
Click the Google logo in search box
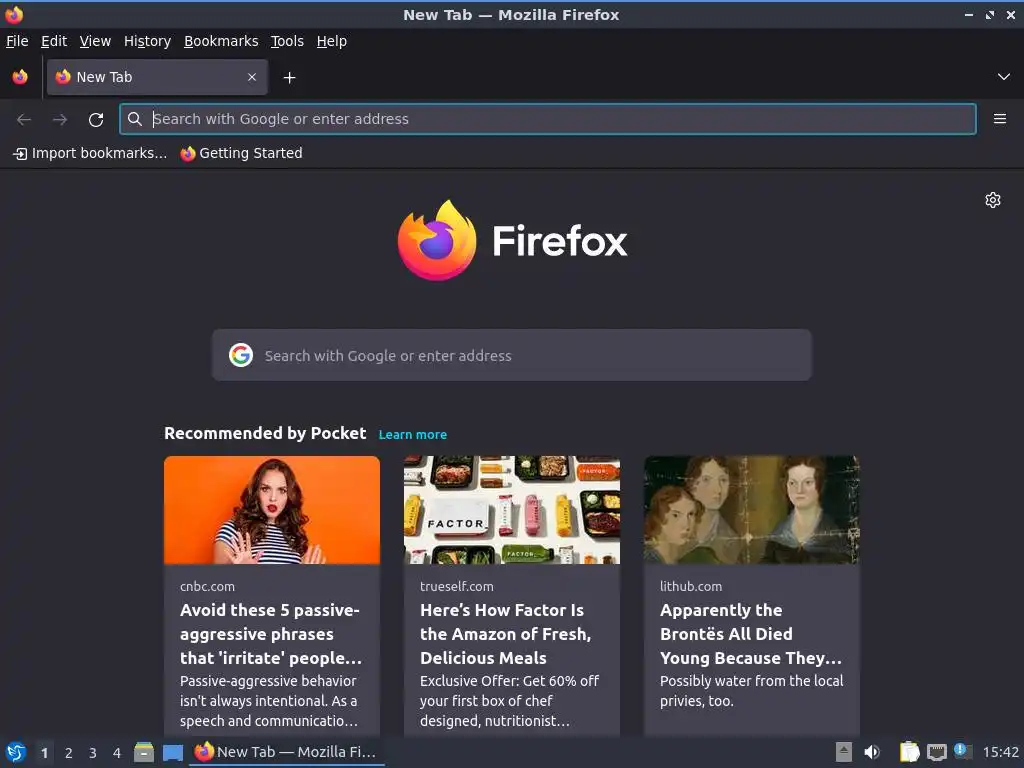click(241, 355)
